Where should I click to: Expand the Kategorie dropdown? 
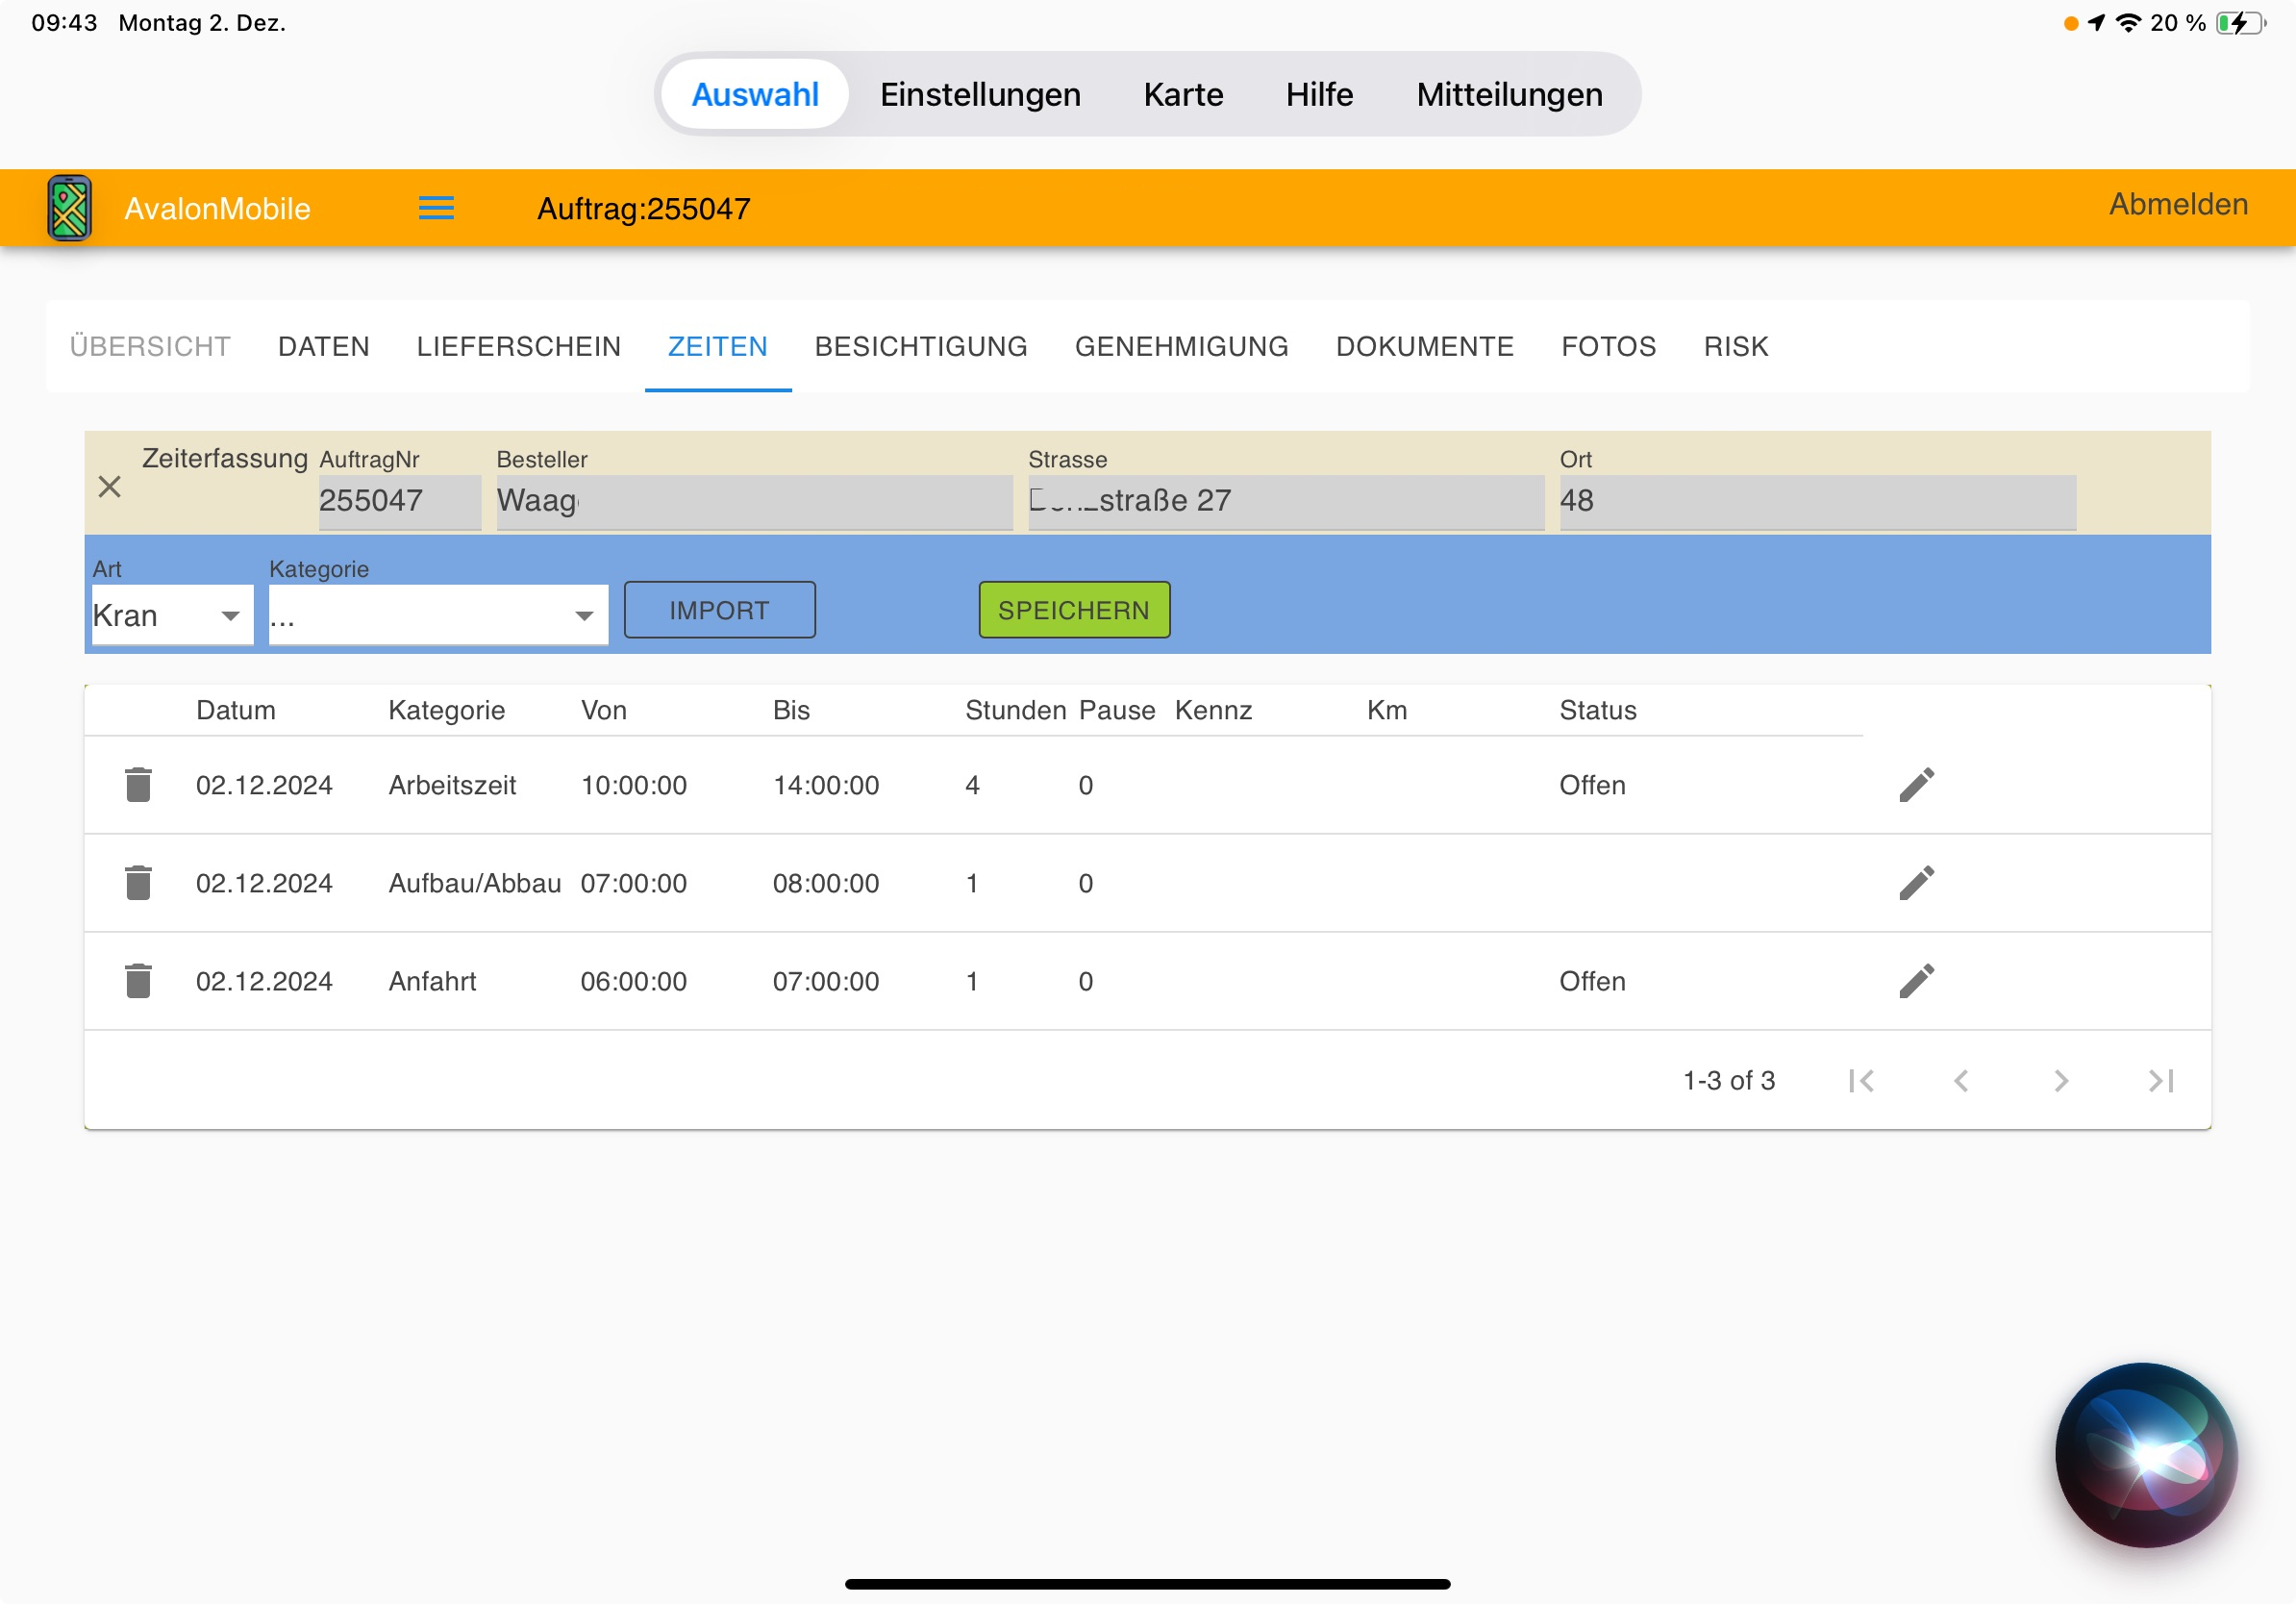click(x=438, y=615)
